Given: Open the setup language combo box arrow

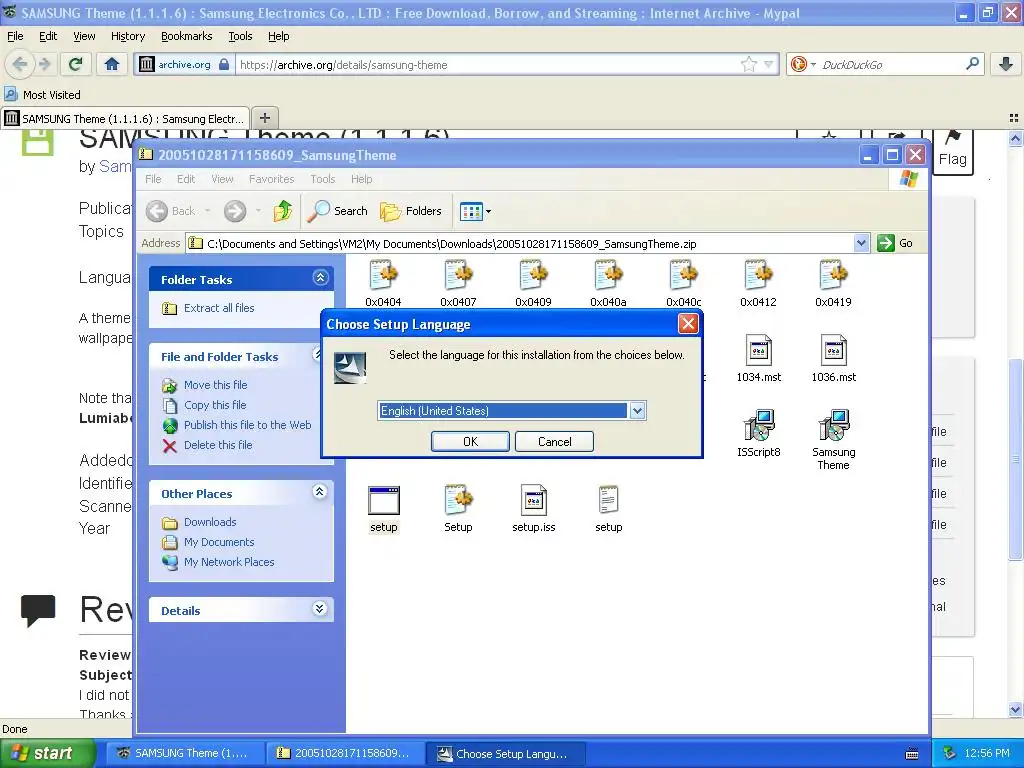Looking at the screenshot, I should click(x=637, y=411).
